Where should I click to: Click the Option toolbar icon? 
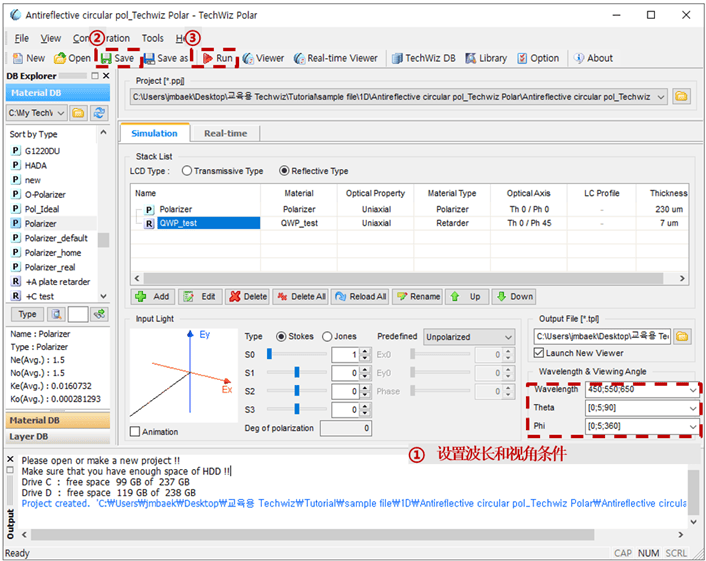coord(537,58)
